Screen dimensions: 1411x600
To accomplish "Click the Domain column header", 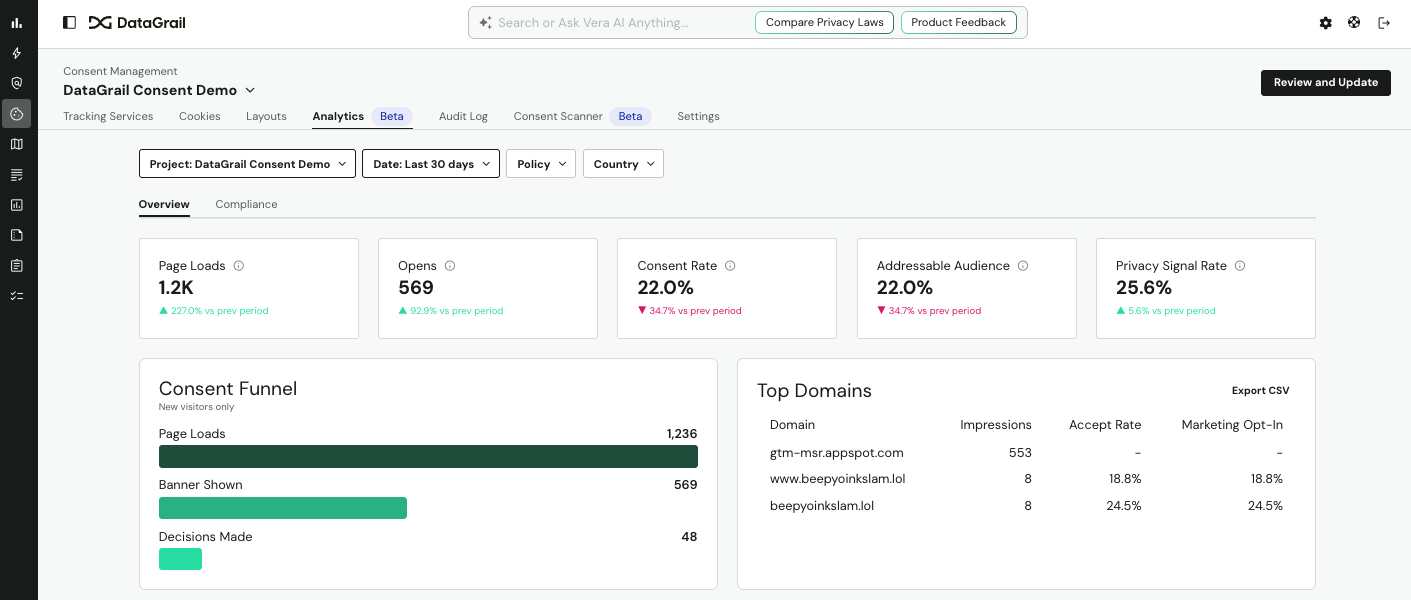I will pyautogui.click(x=792, y=425).
